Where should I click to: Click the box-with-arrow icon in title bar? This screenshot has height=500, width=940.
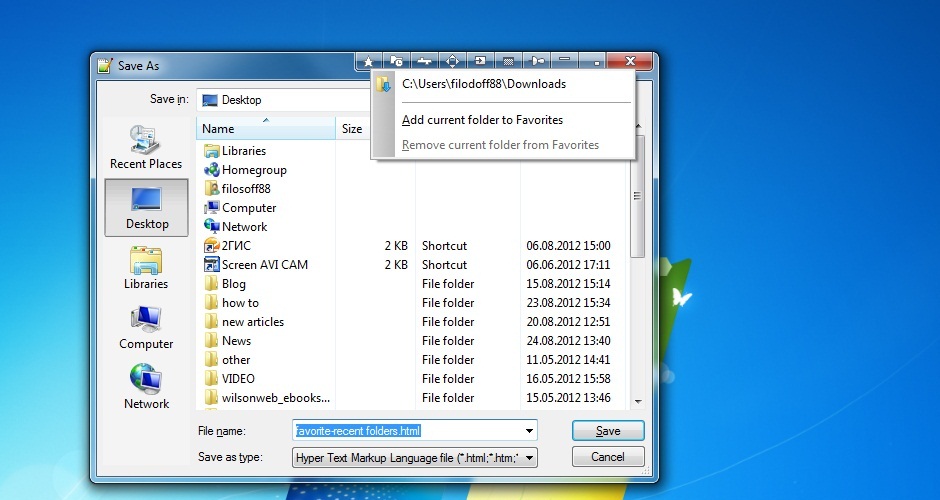point(481,61)
